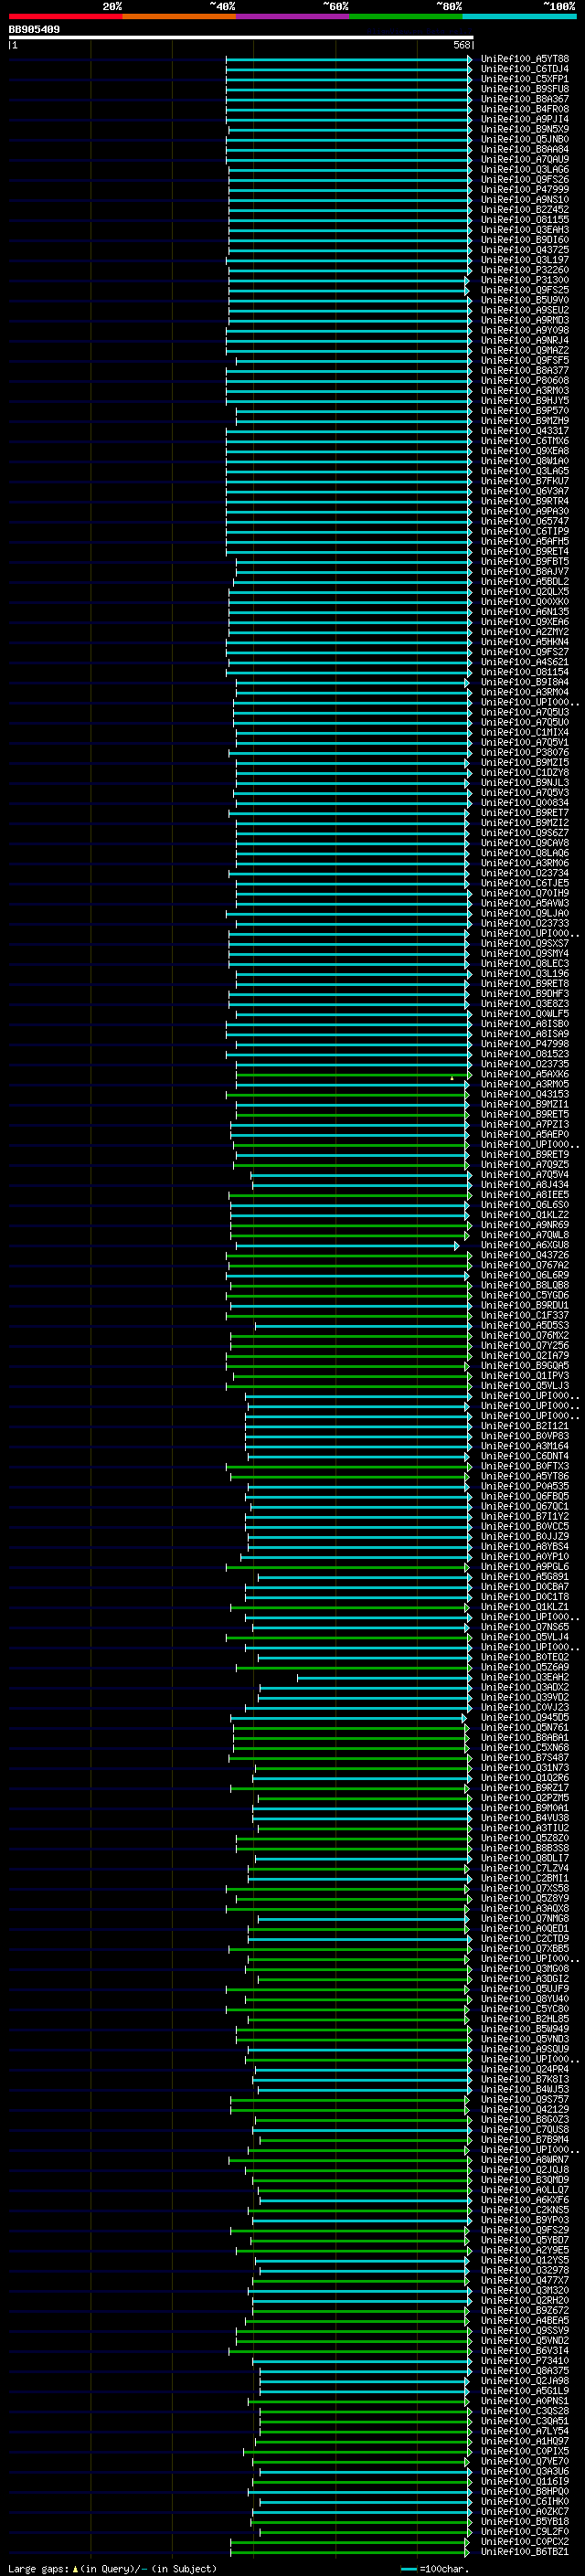Click hit label UniRef100_P31300
The image size is (585, 2576).
click(525, 280)
